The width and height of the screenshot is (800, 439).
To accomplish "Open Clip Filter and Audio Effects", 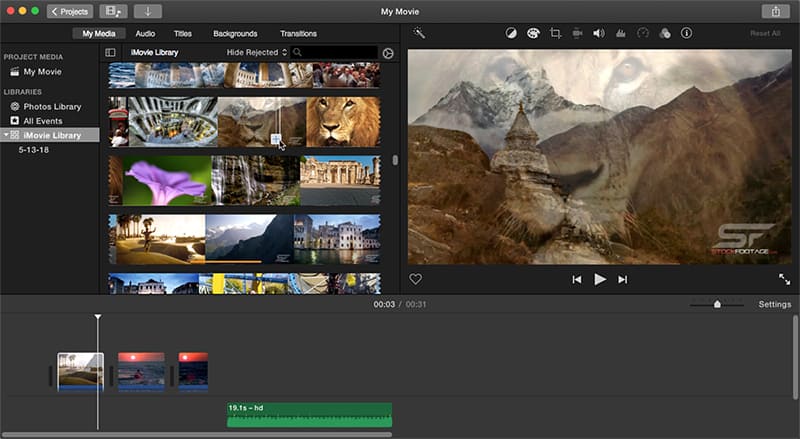I will coord(665,33).
